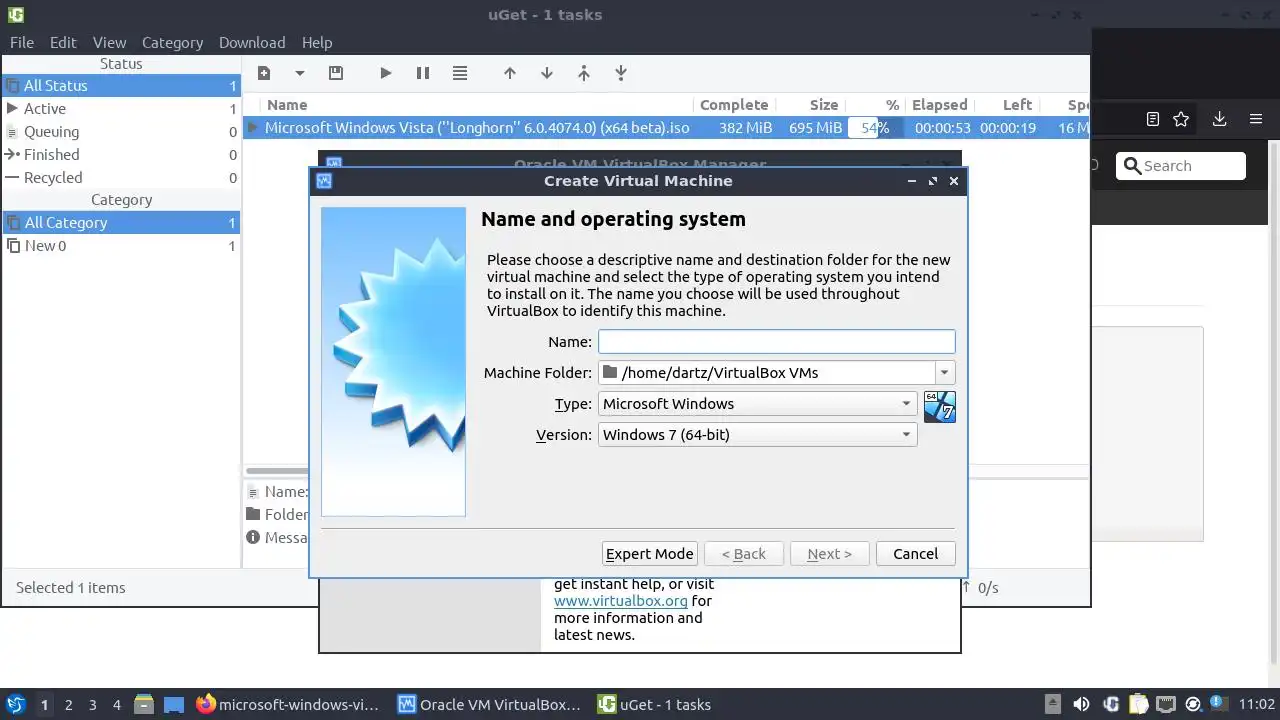Viewport: 1280px width, 720px height.
Task: Select Finished status filter
Action: [x=121, y=155]
